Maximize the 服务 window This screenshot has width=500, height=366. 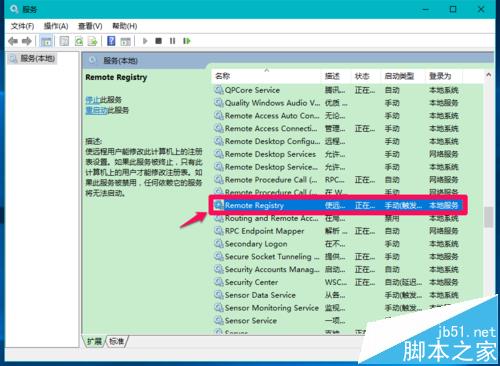pyautogui.click(x=453, y=9)
